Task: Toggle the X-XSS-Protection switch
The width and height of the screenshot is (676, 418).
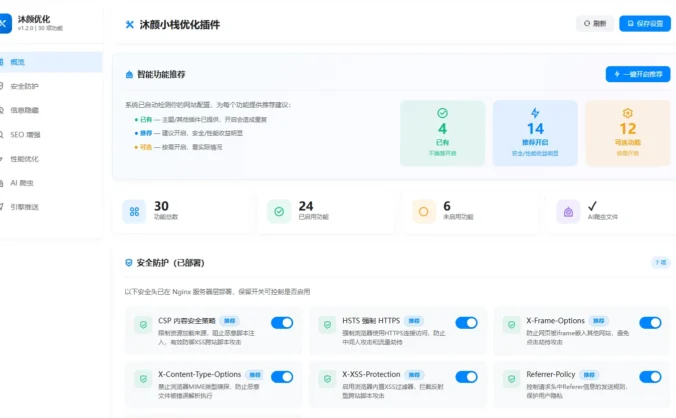Action: 466,377
